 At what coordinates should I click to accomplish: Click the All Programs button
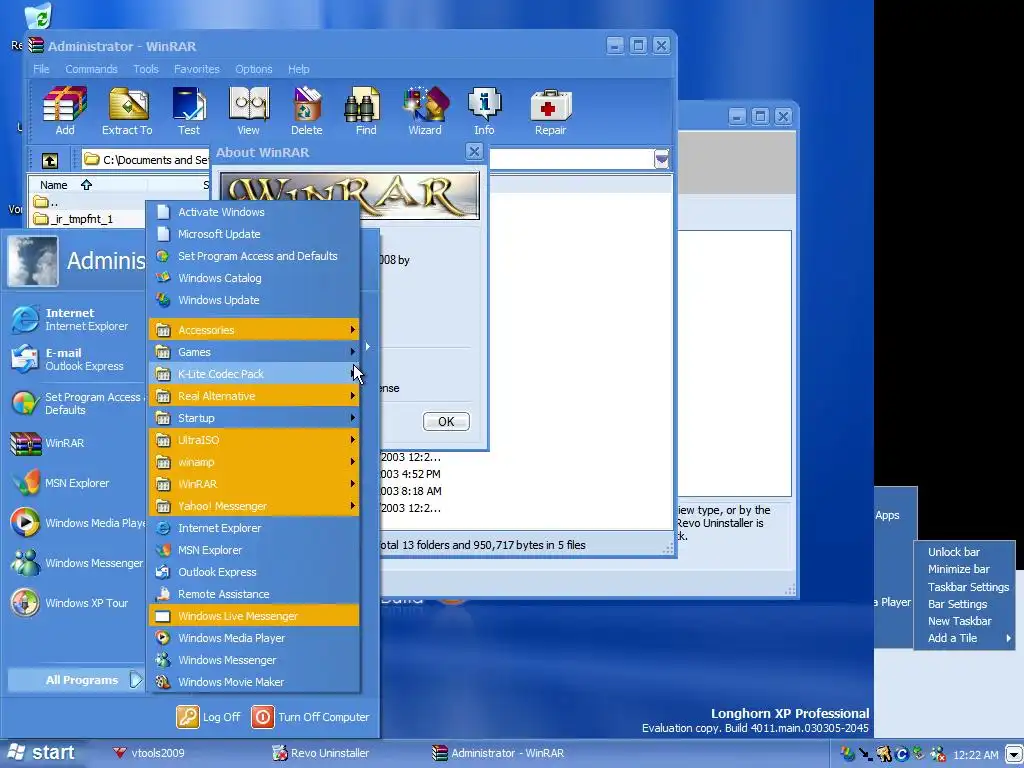click(76, 680)
